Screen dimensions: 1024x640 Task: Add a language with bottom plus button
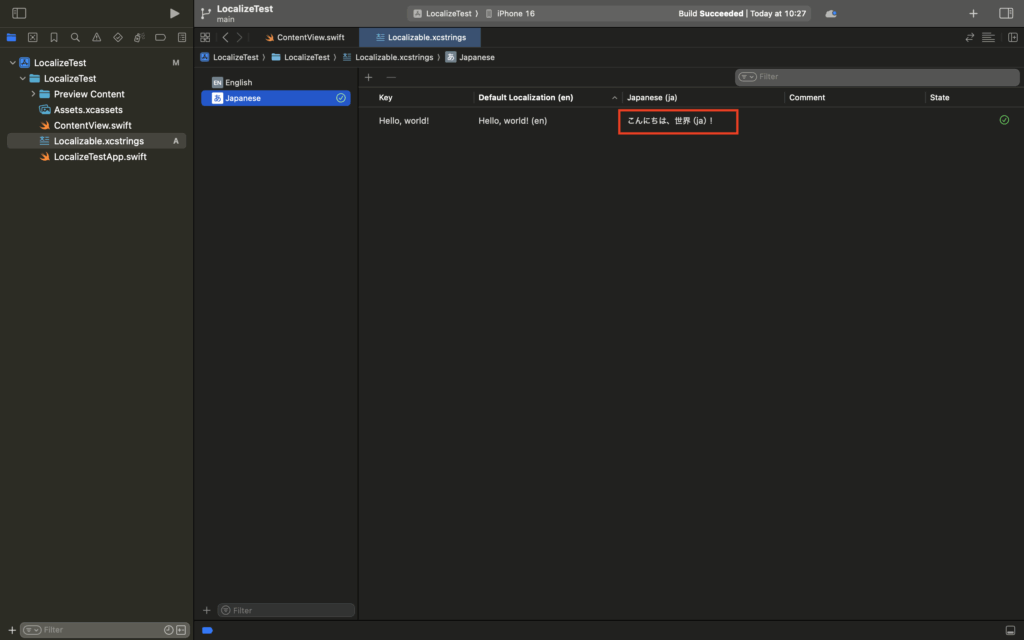coord(206,610)
